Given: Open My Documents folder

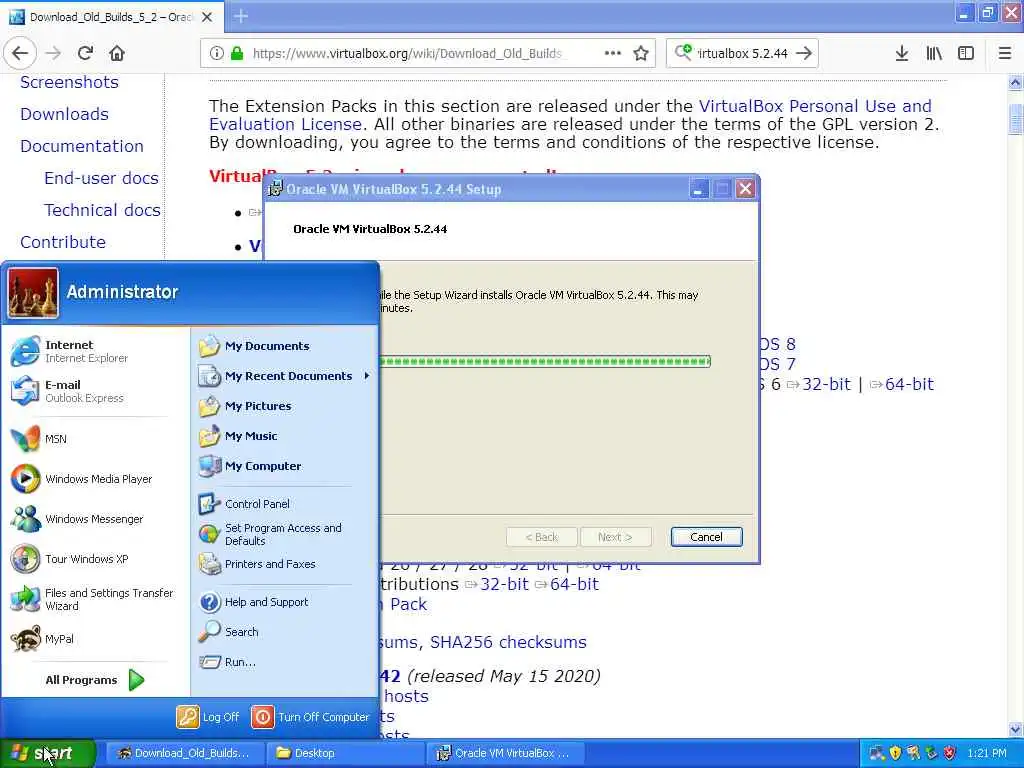Looking at the screenshot, I should tap(285, 346).
